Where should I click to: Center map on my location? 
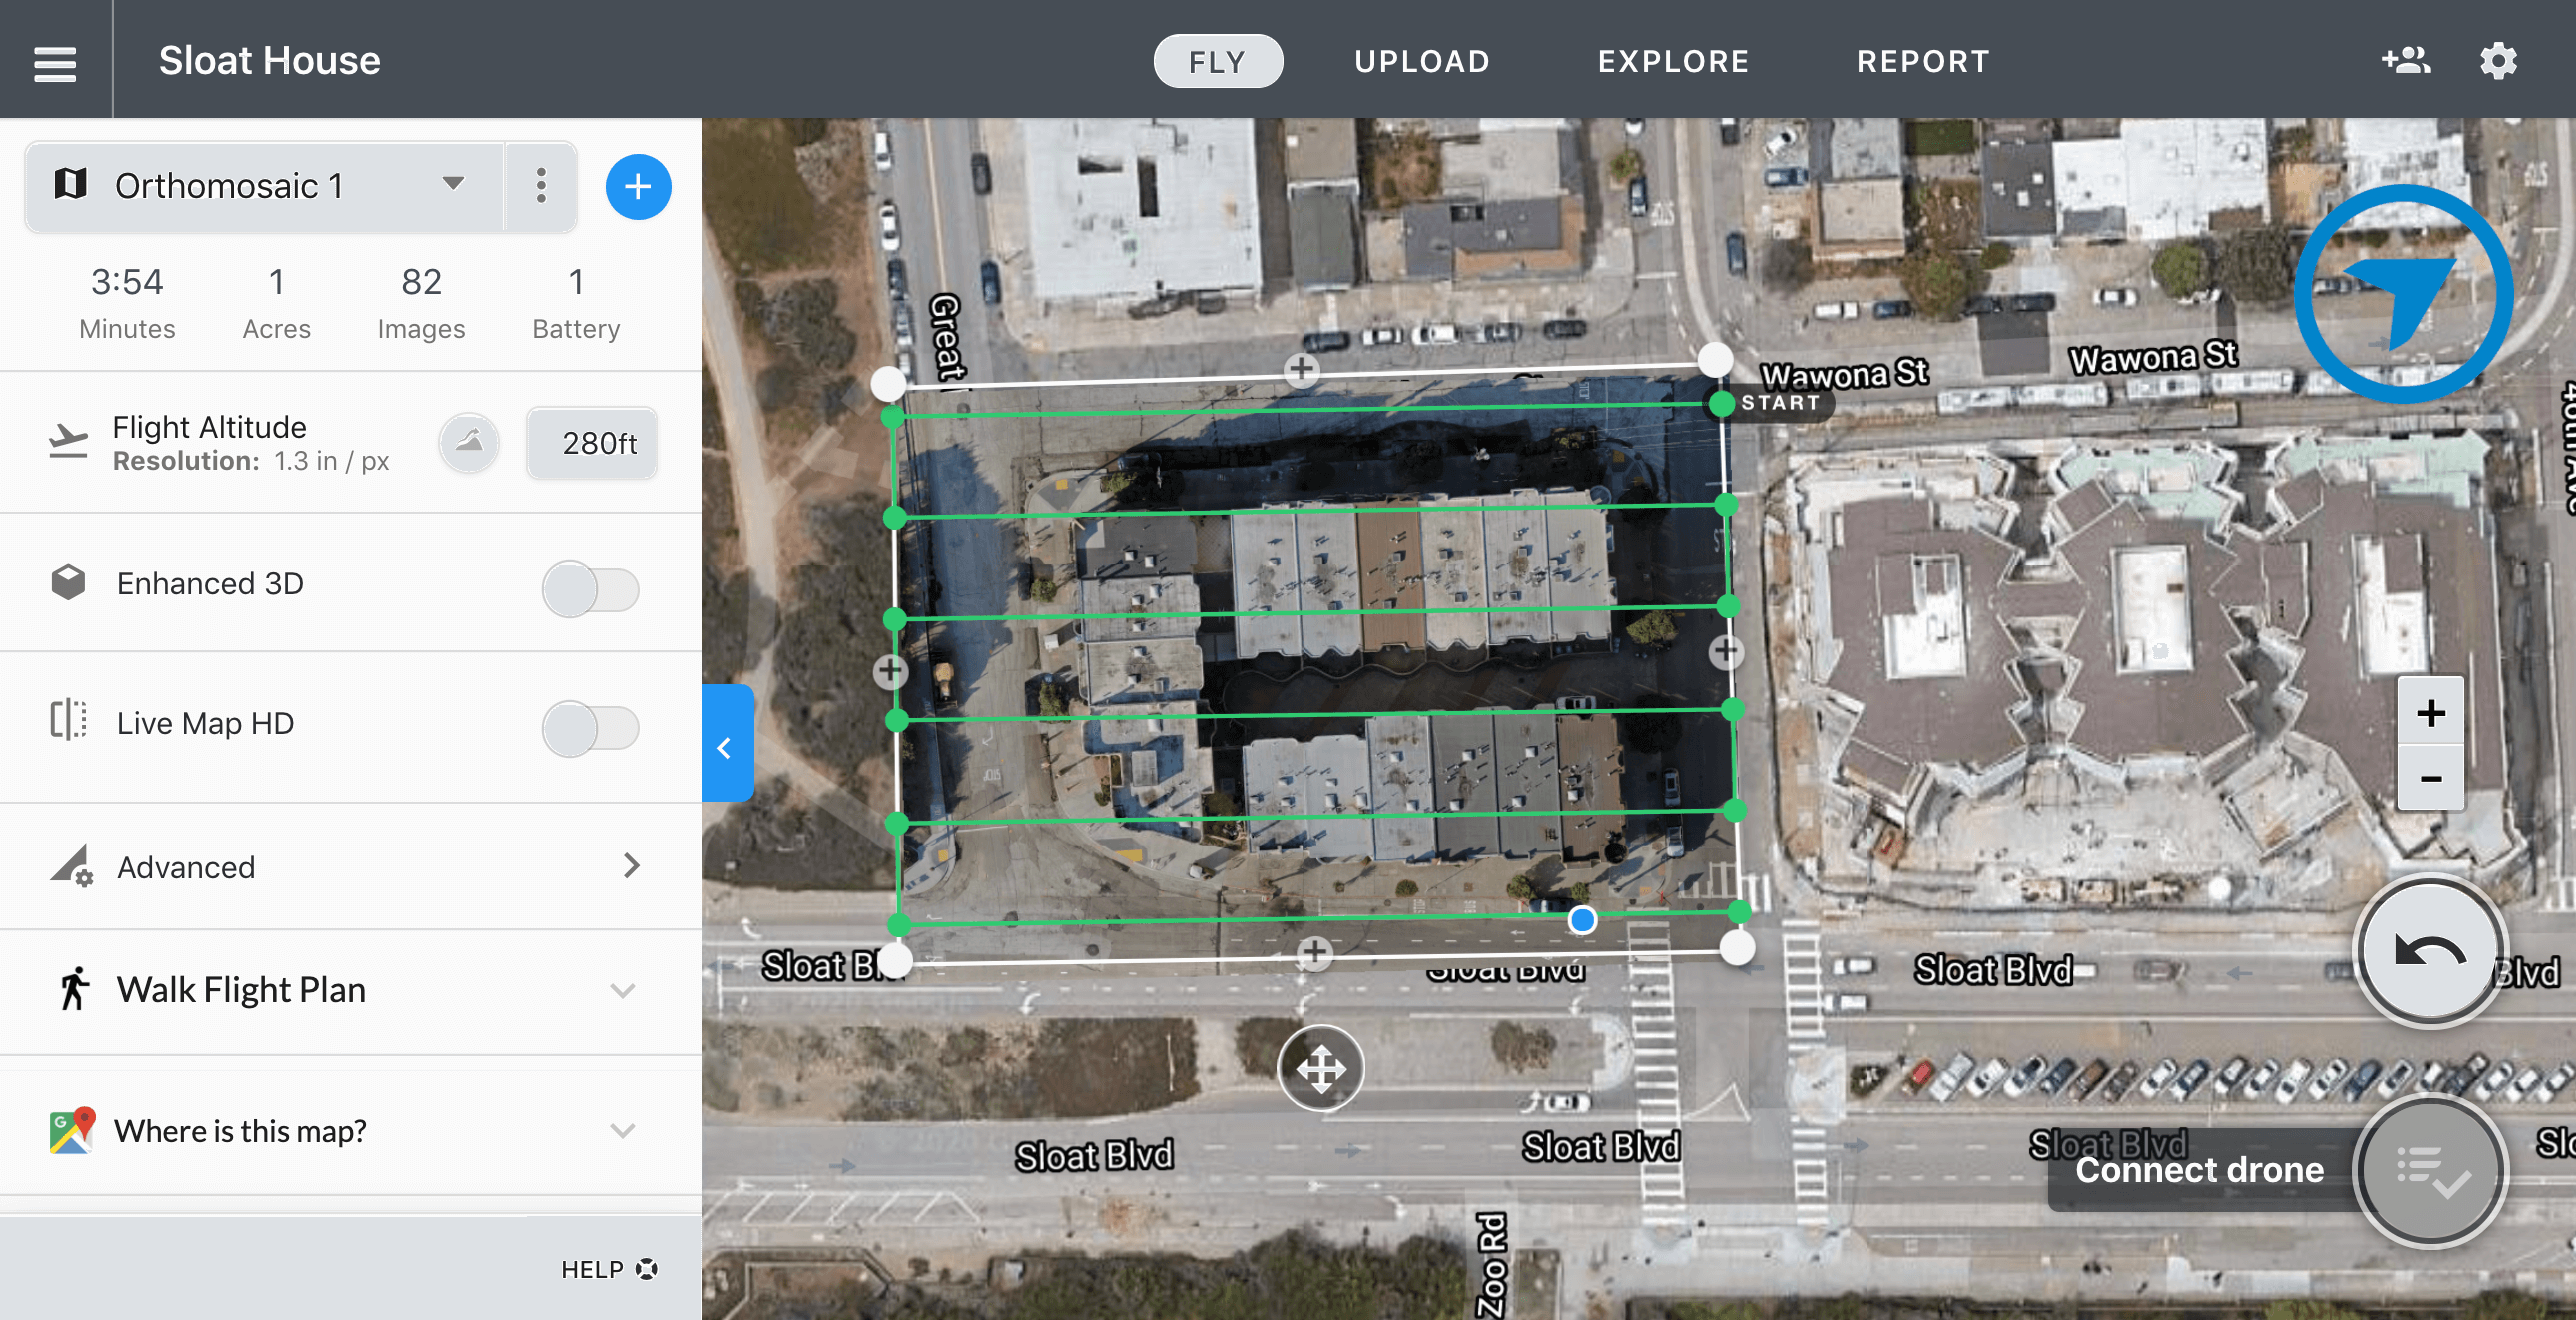point(2402,294)
